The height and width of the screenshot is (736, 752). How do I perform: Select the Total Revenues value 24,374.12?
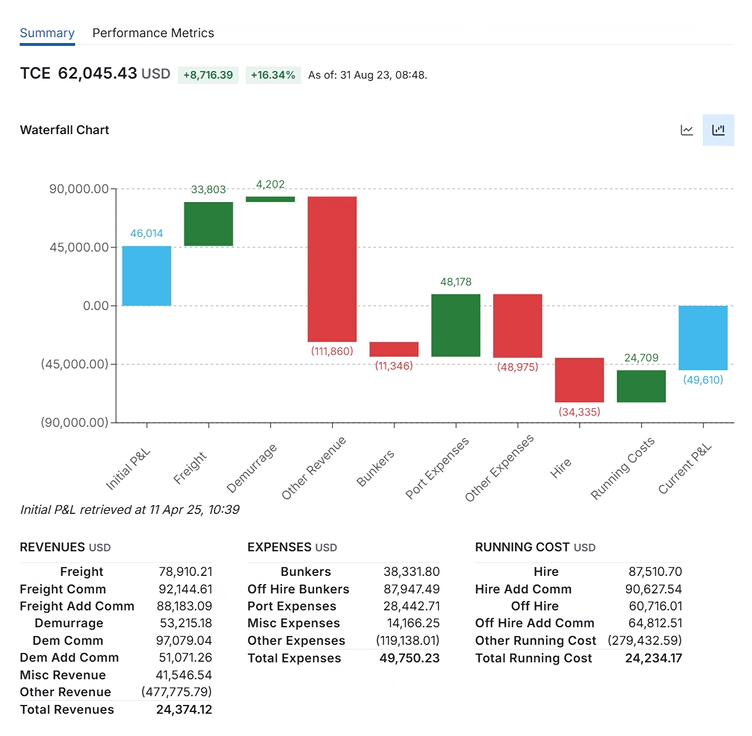[x=185, y=709]
